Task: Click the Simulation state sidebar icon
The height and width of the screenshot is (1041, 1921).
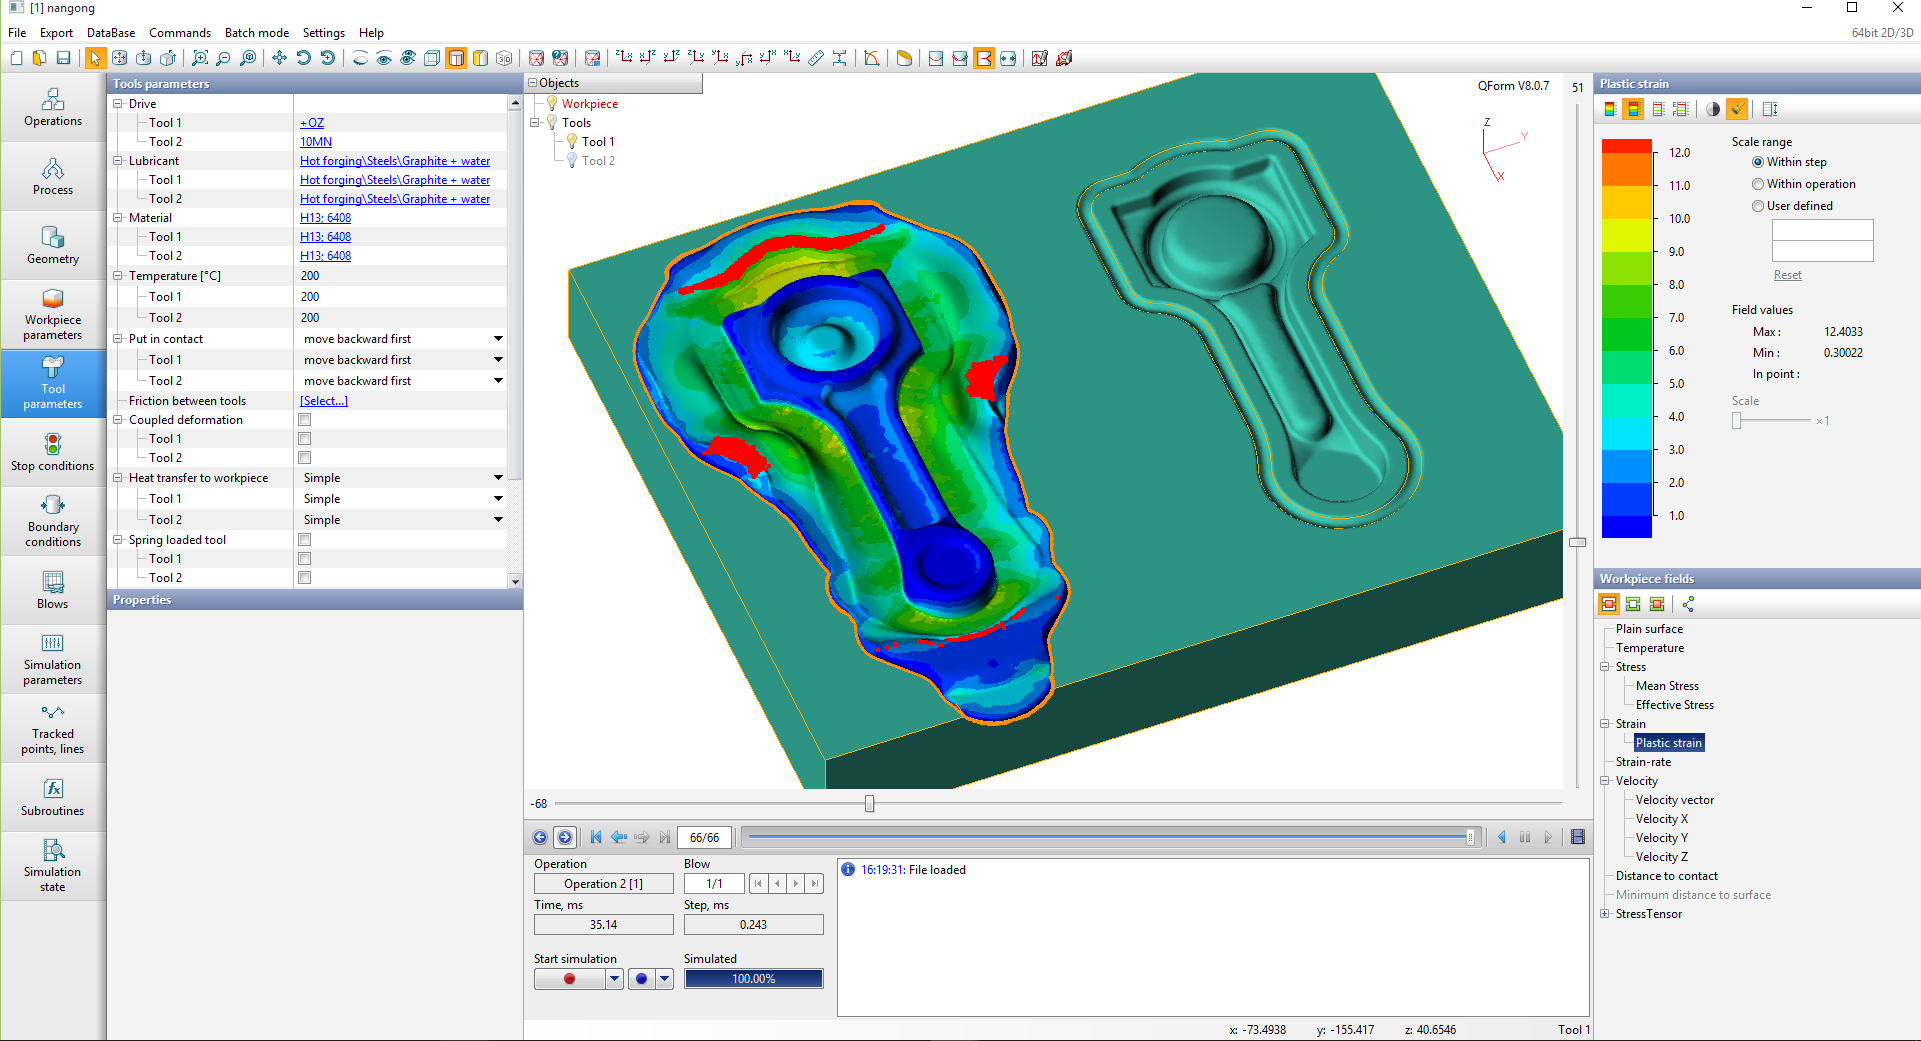Action: (53, 865)
